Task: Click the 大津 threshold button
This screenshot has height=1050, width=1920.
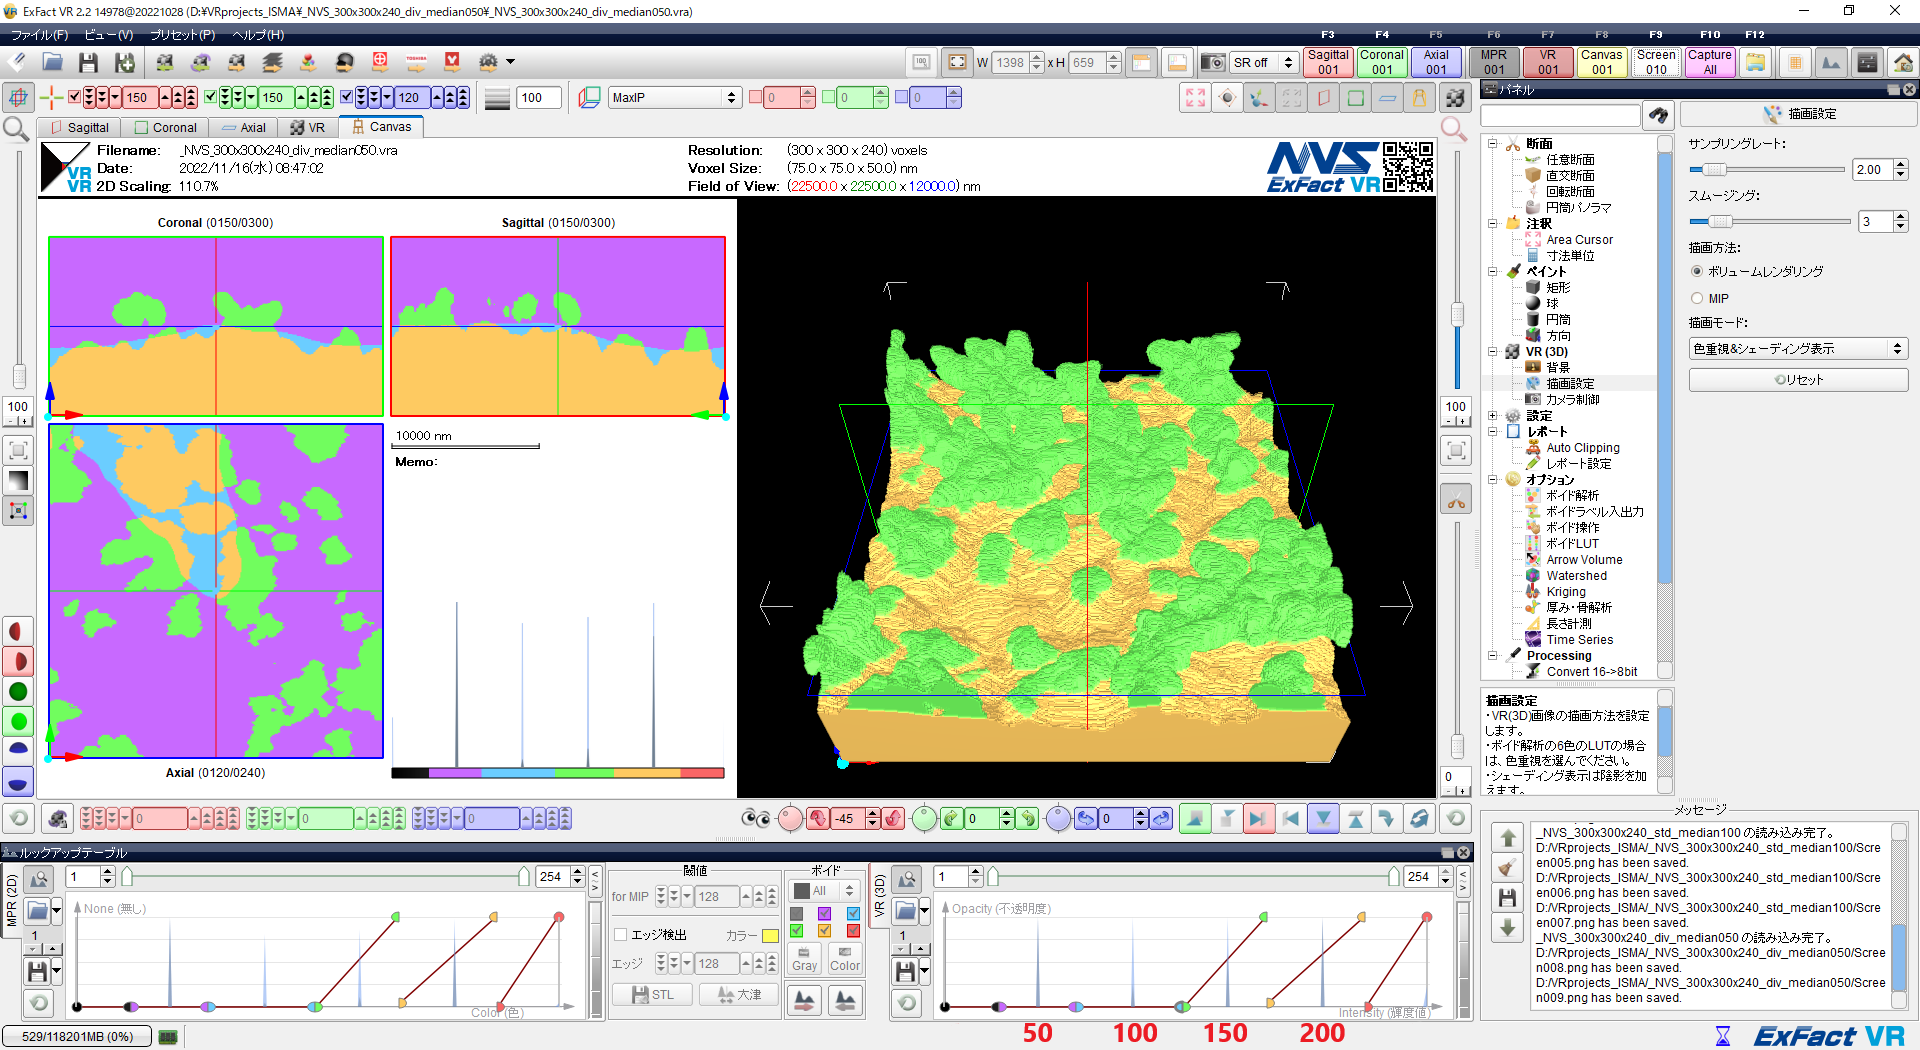Action: pyautogui.click(x=739, y=995)
